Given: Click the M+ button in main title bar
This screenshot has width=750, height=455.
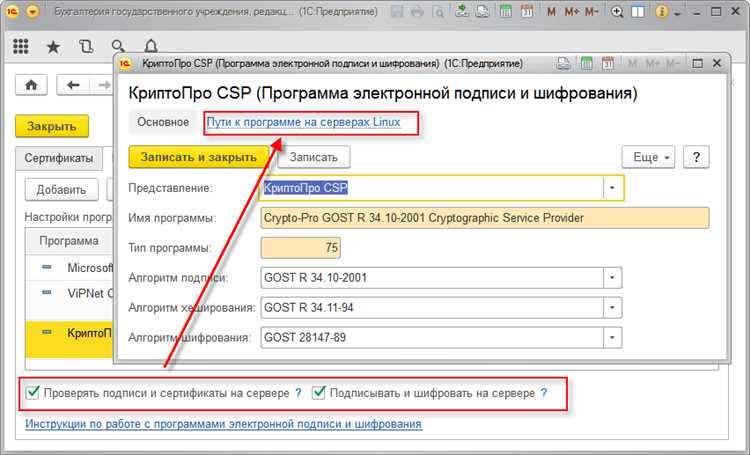Looking at the screenshot, I should point(572,11).
